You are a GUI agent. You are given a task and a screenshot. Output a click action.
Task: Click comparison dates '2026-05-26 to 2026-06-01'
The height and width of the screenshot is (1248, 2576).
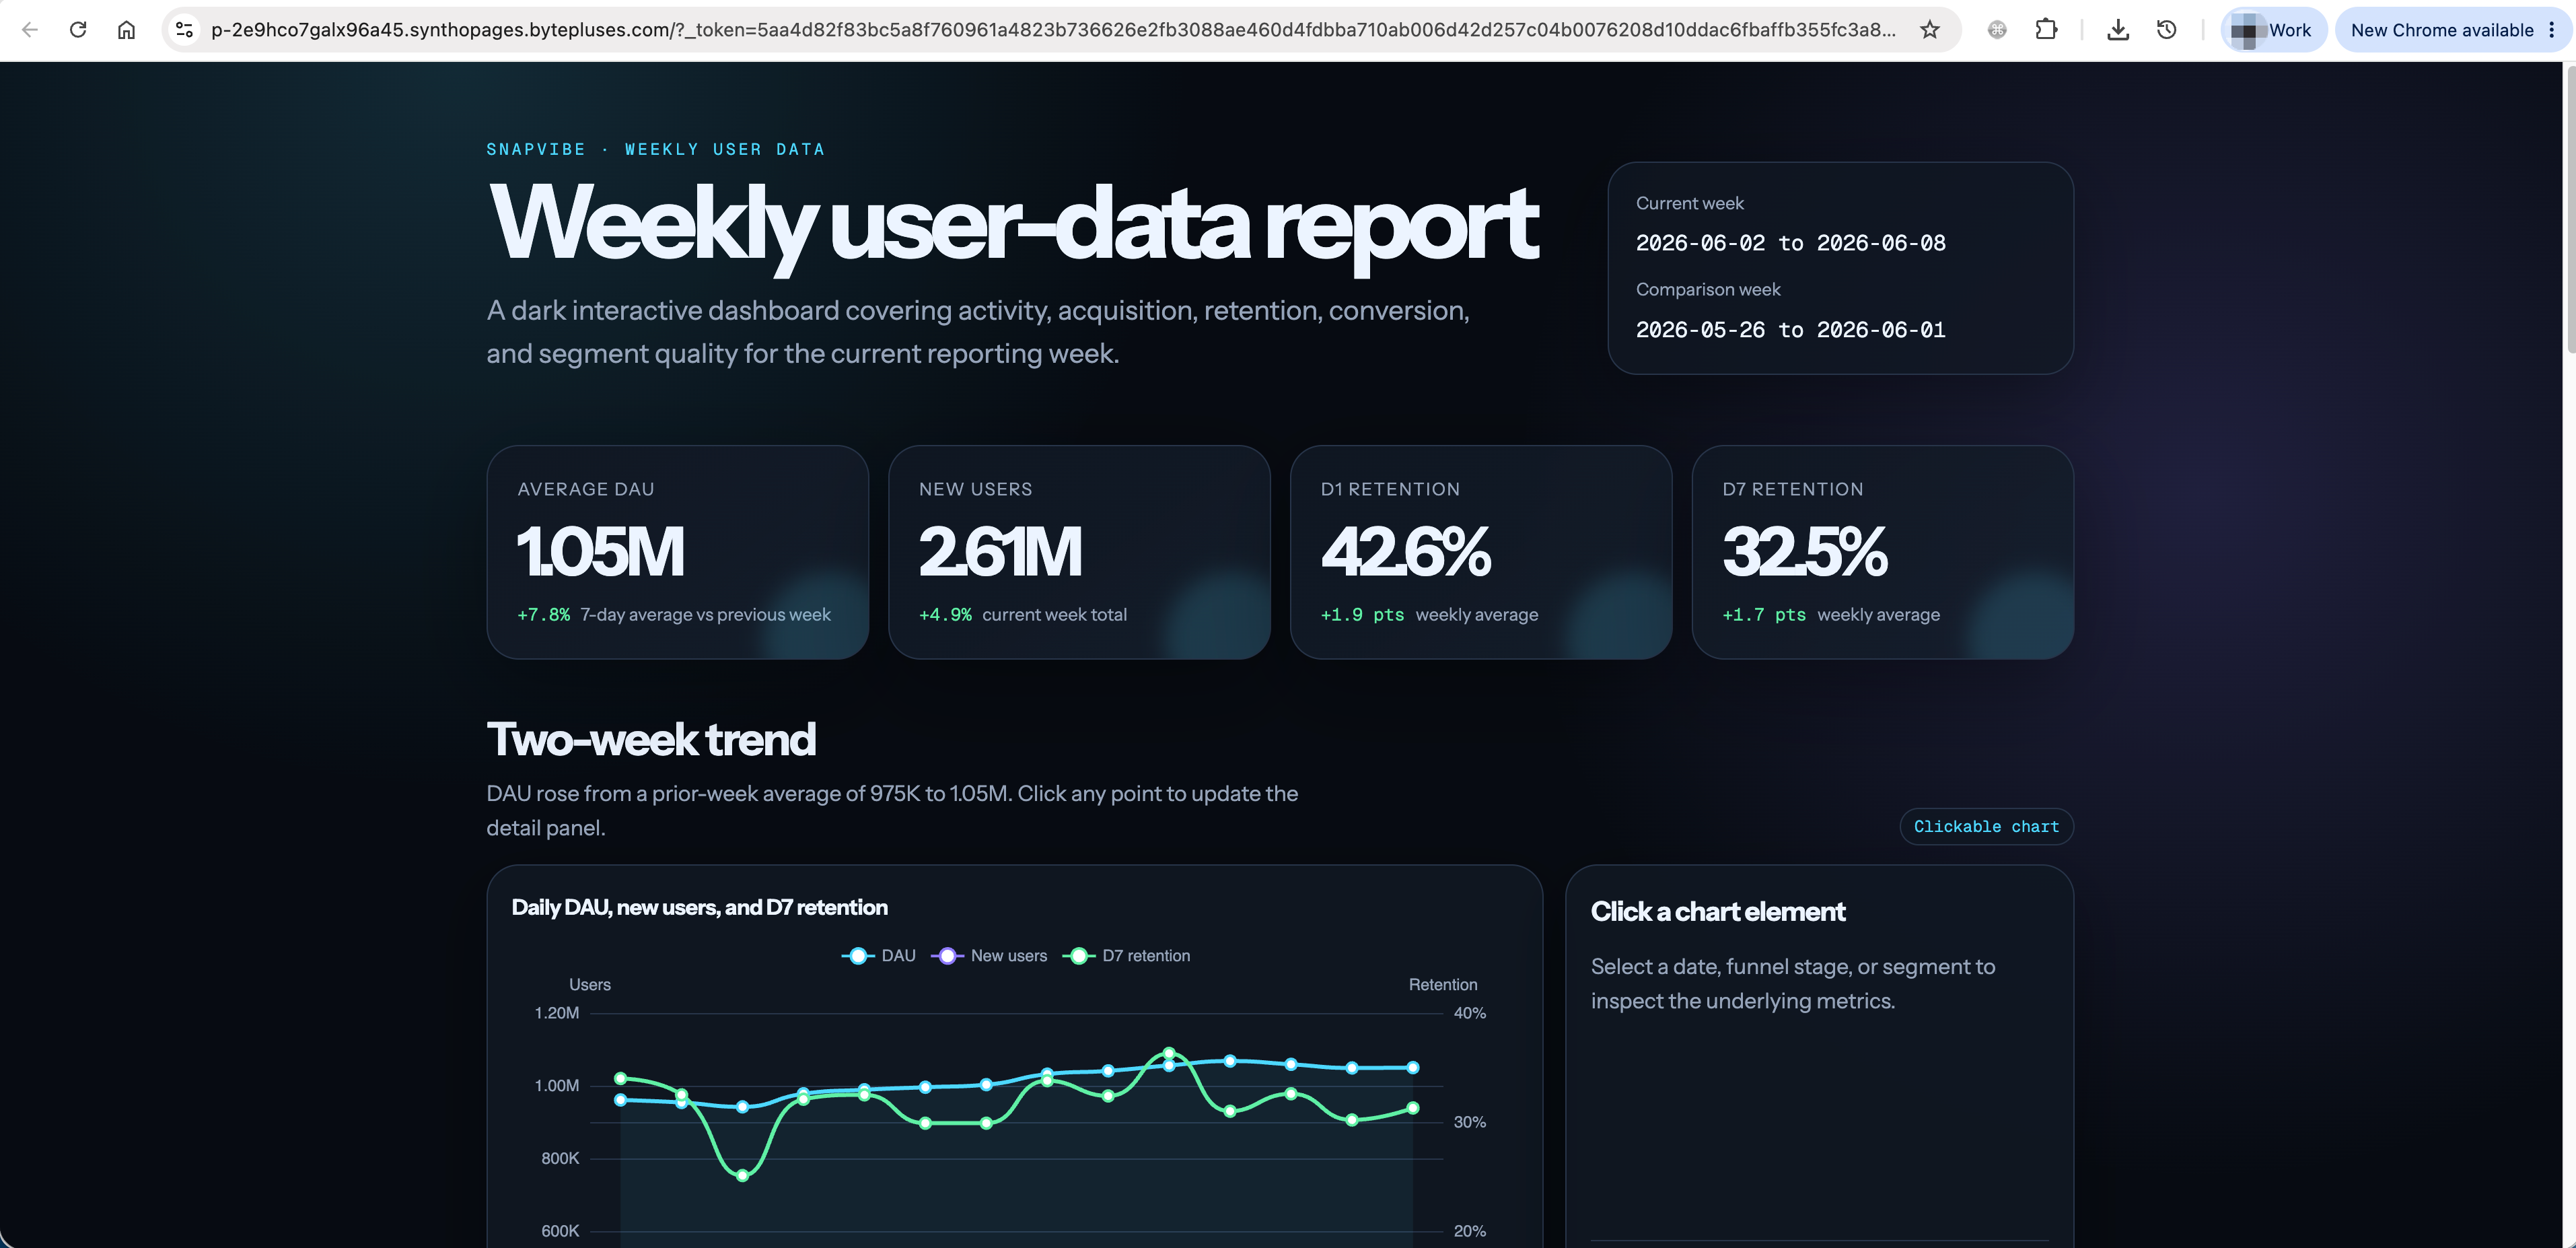1790,330
